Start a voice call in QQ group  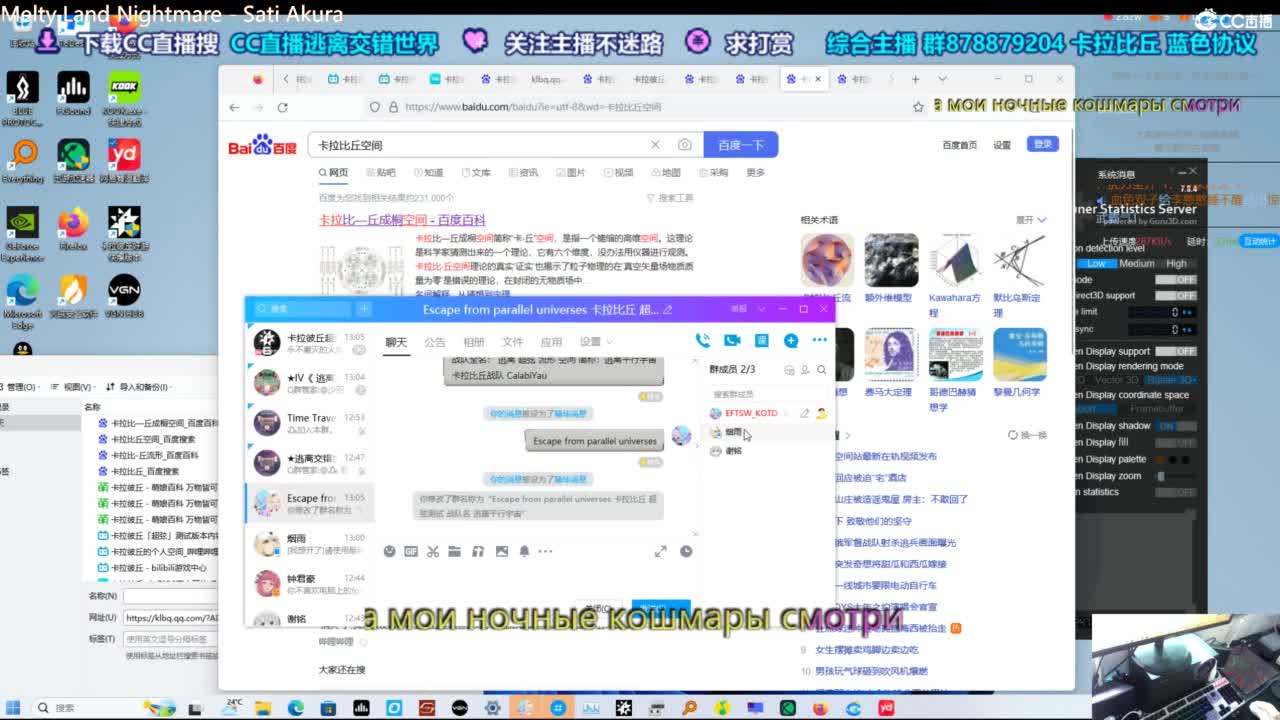coord(703,341)
